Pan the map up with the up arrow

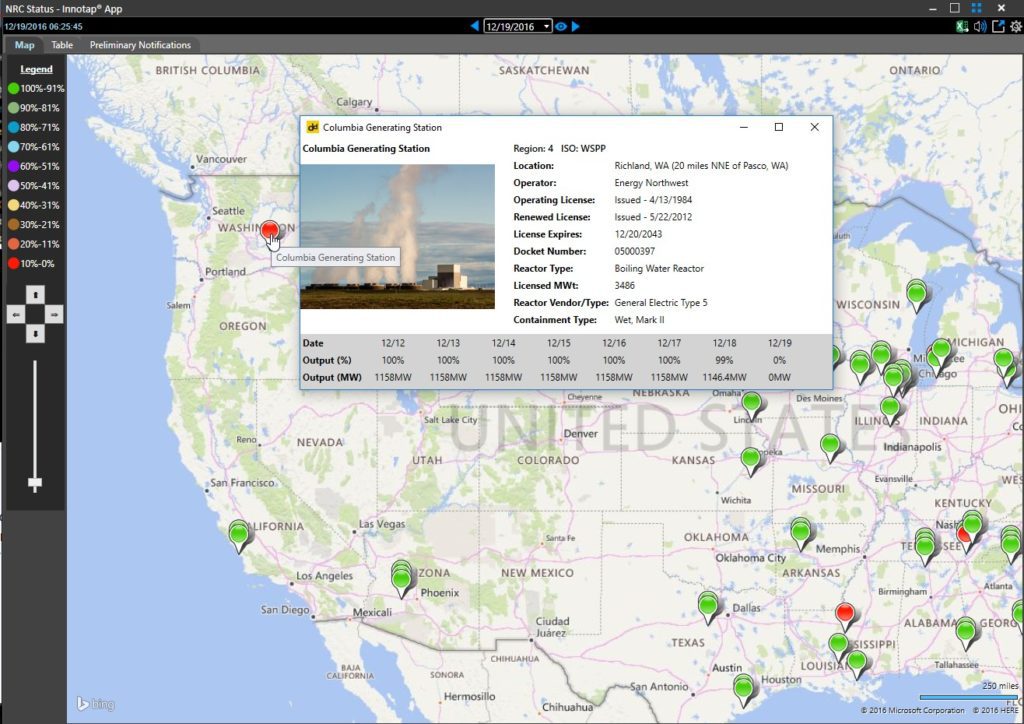tap(35, 295)
